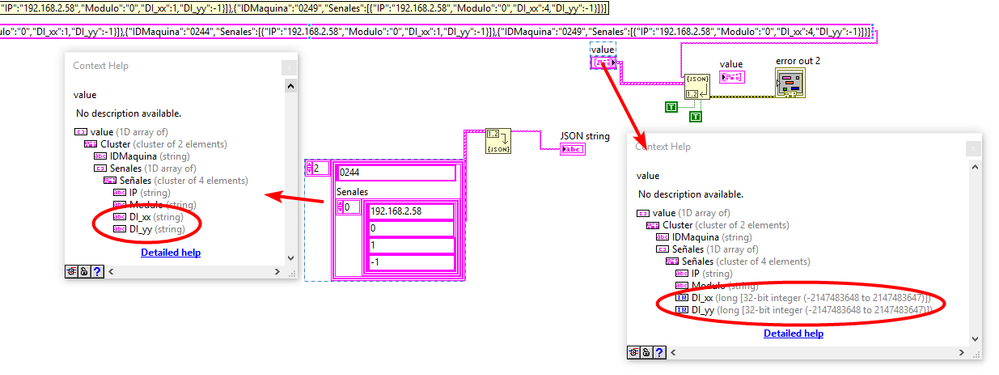This screenshot has width=999, height=375.
Task: Click scroll-left arrow in the DI_xx (string) Context Help
Action: pyautogui.click(x=112, y=271)
